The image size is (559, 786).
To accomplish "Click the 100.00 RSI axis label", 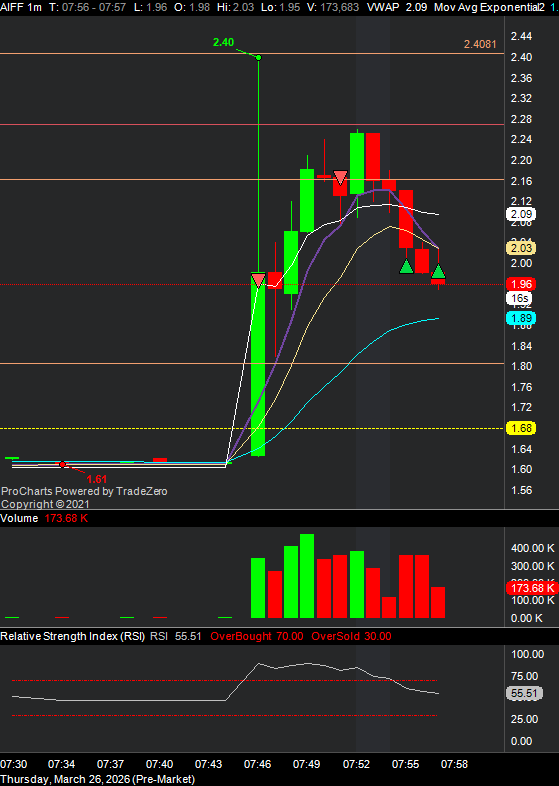I will point(527,654).
